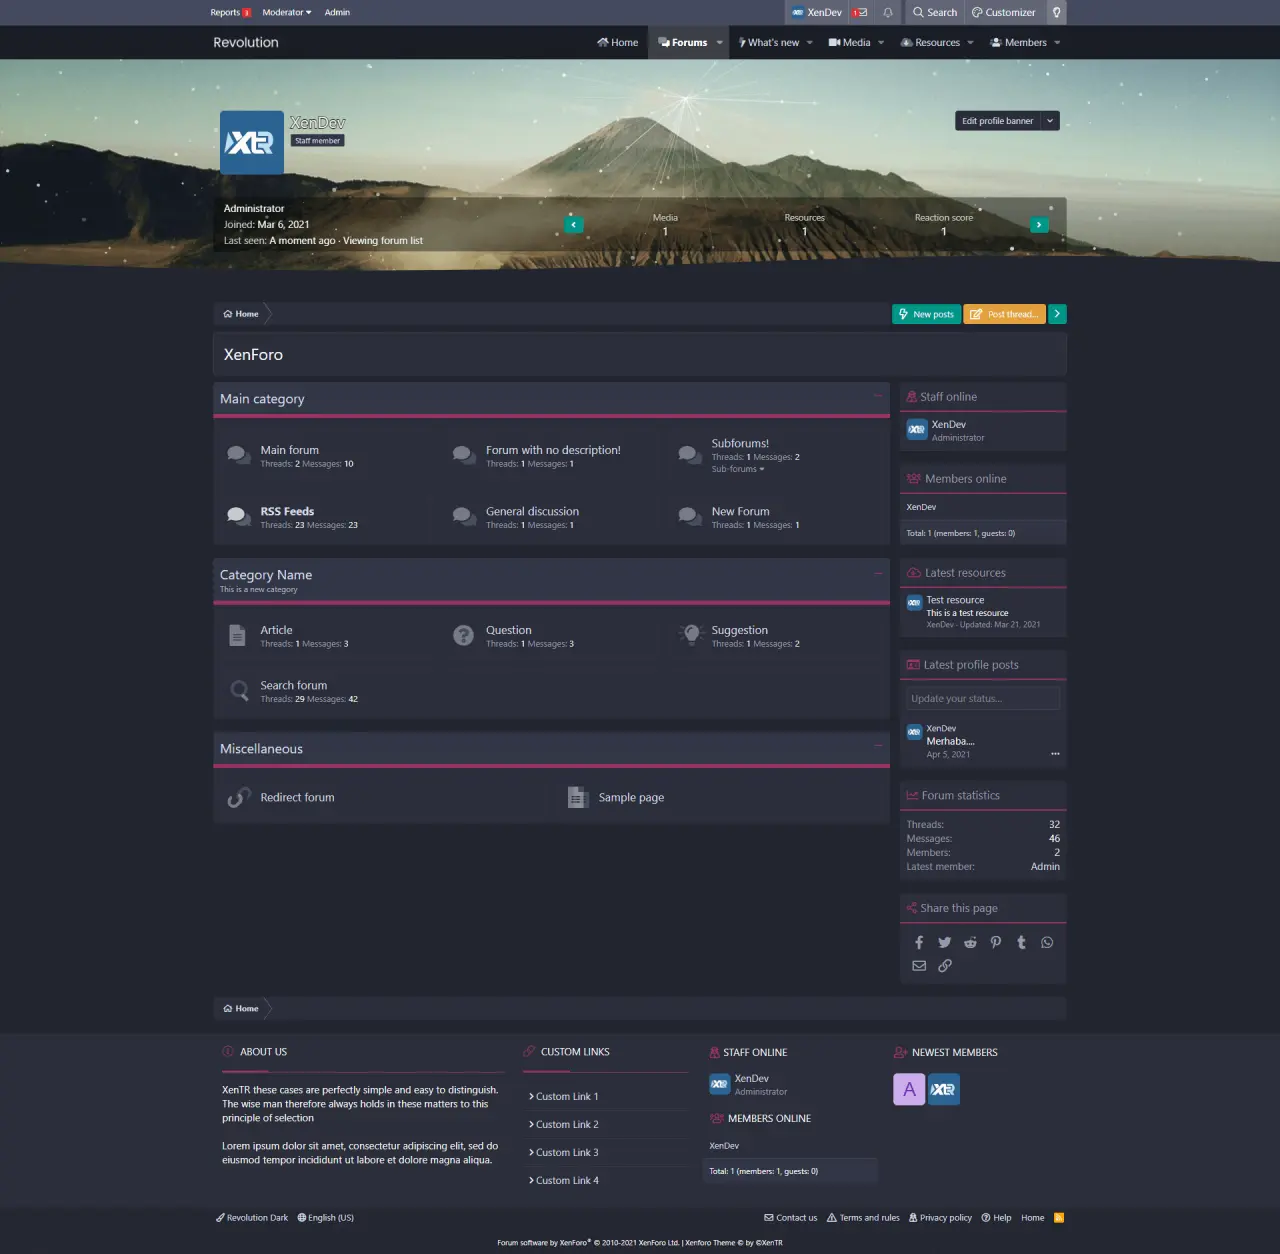Share this page on Pinterest
The image size is (1280, 1254).
coord(996,942)
